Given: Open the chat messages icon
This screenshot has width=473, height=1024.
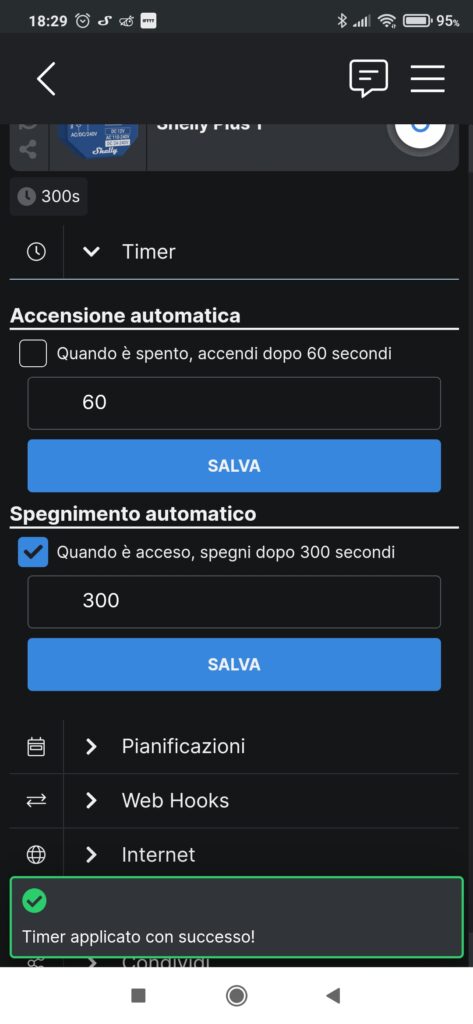Looking at the screenshot, I should point(368,79).
